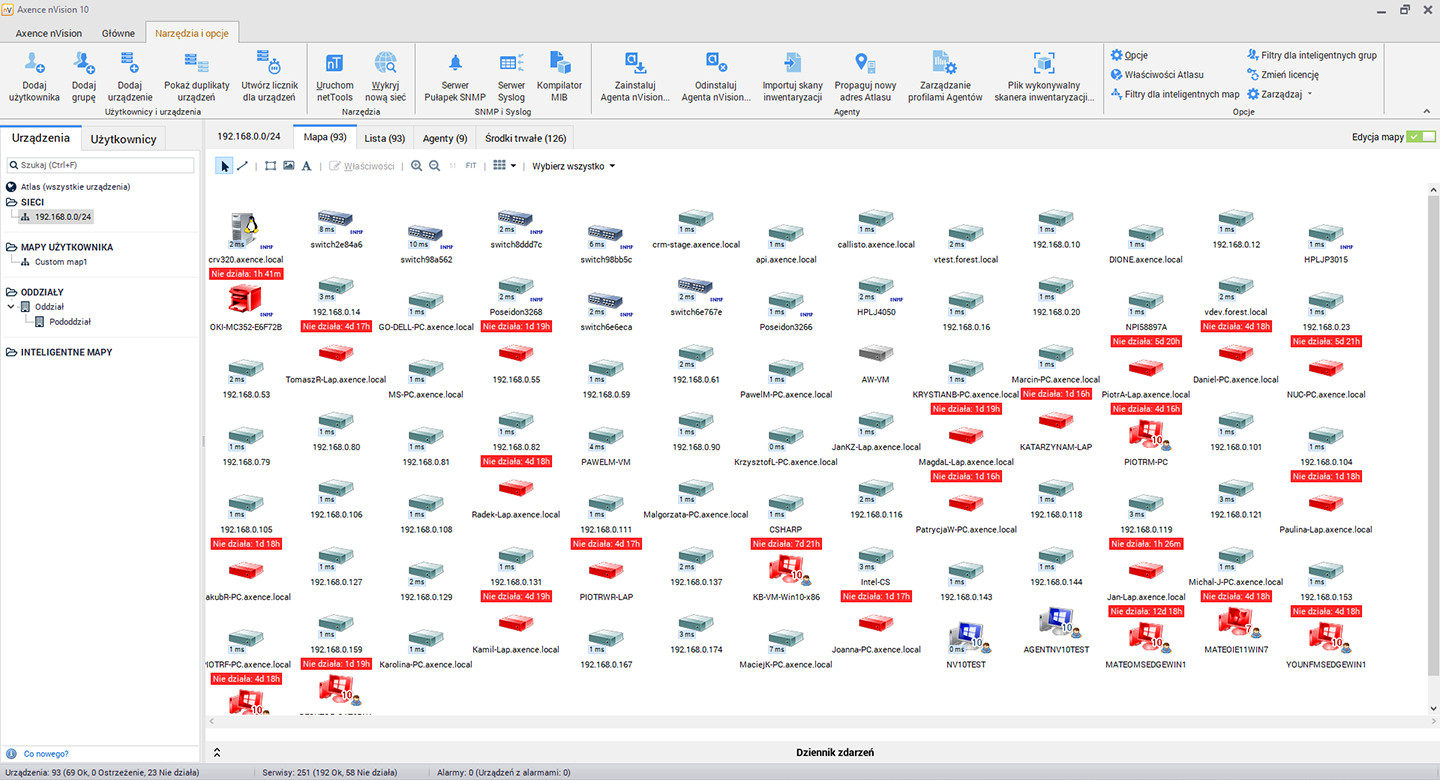The height and width of the screenshot is (780, 1440).
Task: Collapse the Oddział tree node
Action: 11,307
